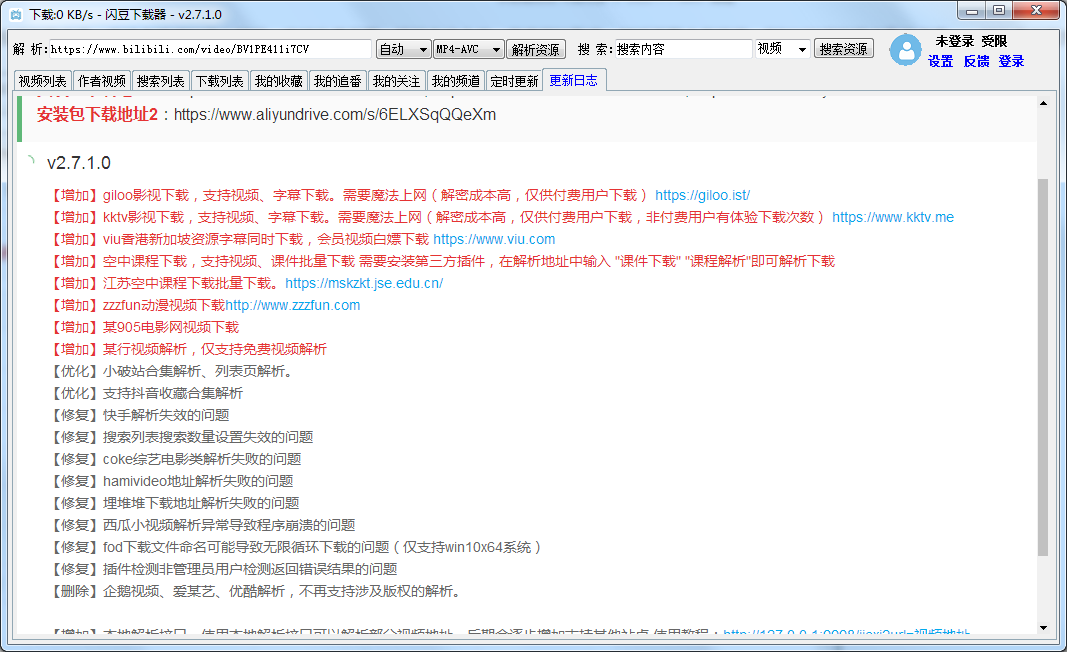Click the 未登录 受限 status text
This screenshot has height=652, width=1067.
[971, 42]
